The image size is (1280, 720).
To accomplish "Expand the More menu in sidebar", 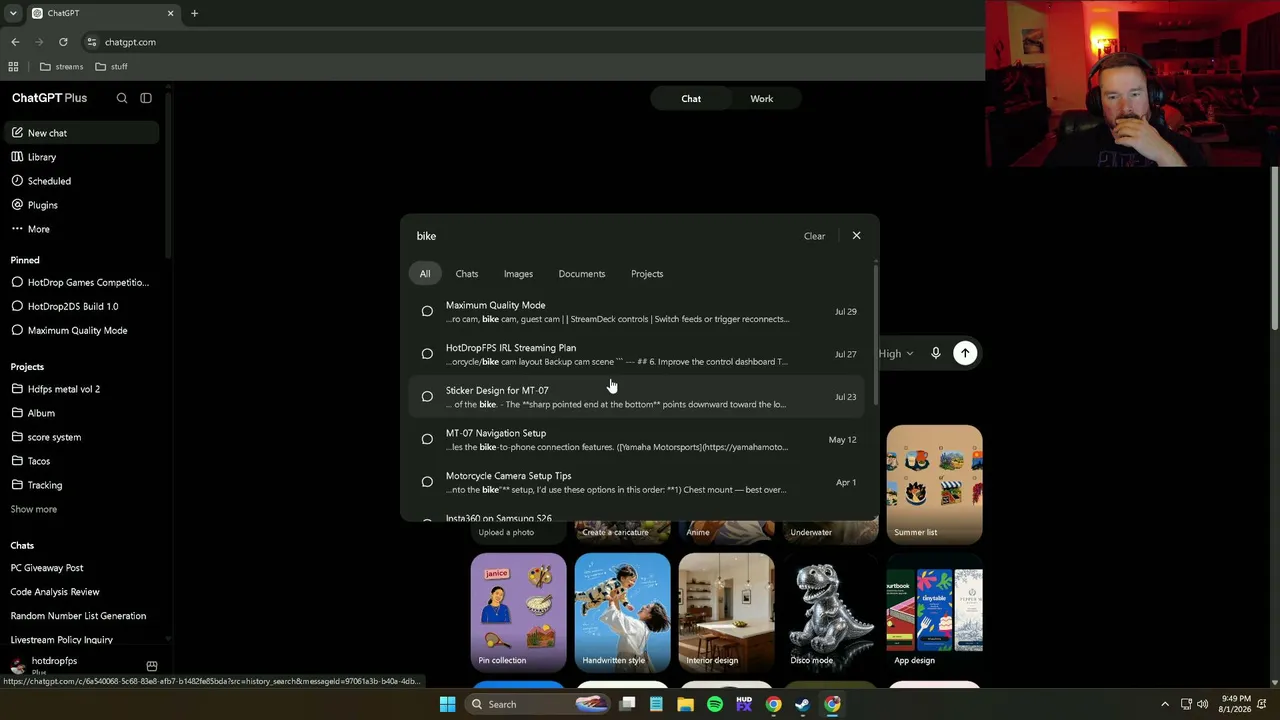I will coord(80,229).
